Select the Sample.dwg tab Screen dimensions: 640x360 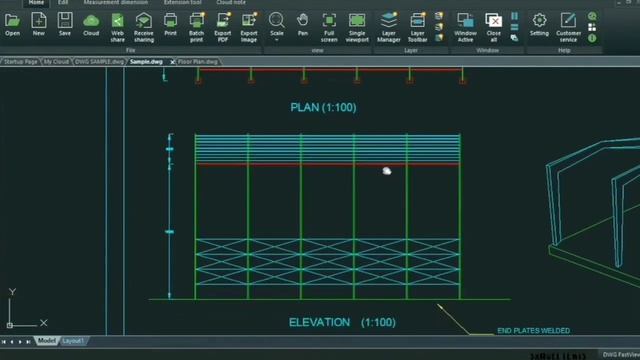[x=146, y=62]
